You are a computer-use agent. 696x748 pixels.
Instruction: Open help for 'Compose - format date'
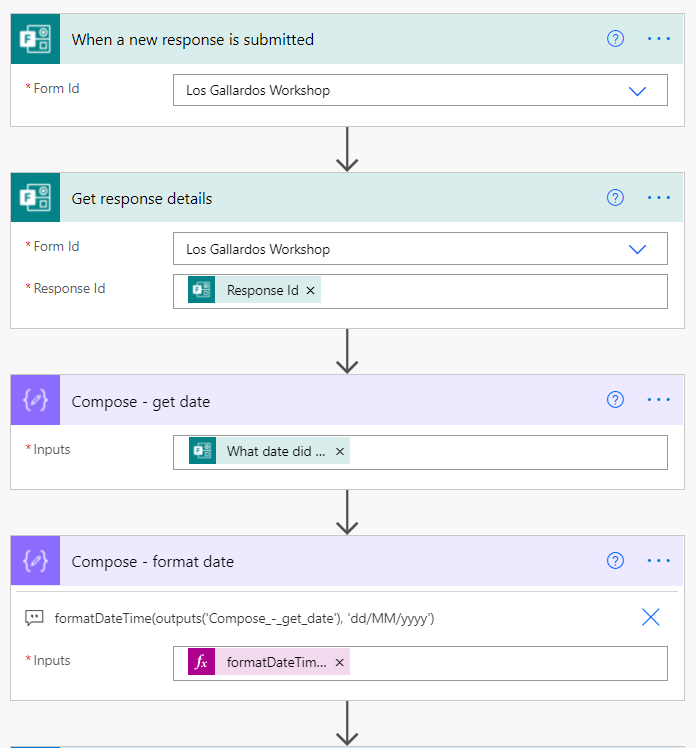pos(616,561)
